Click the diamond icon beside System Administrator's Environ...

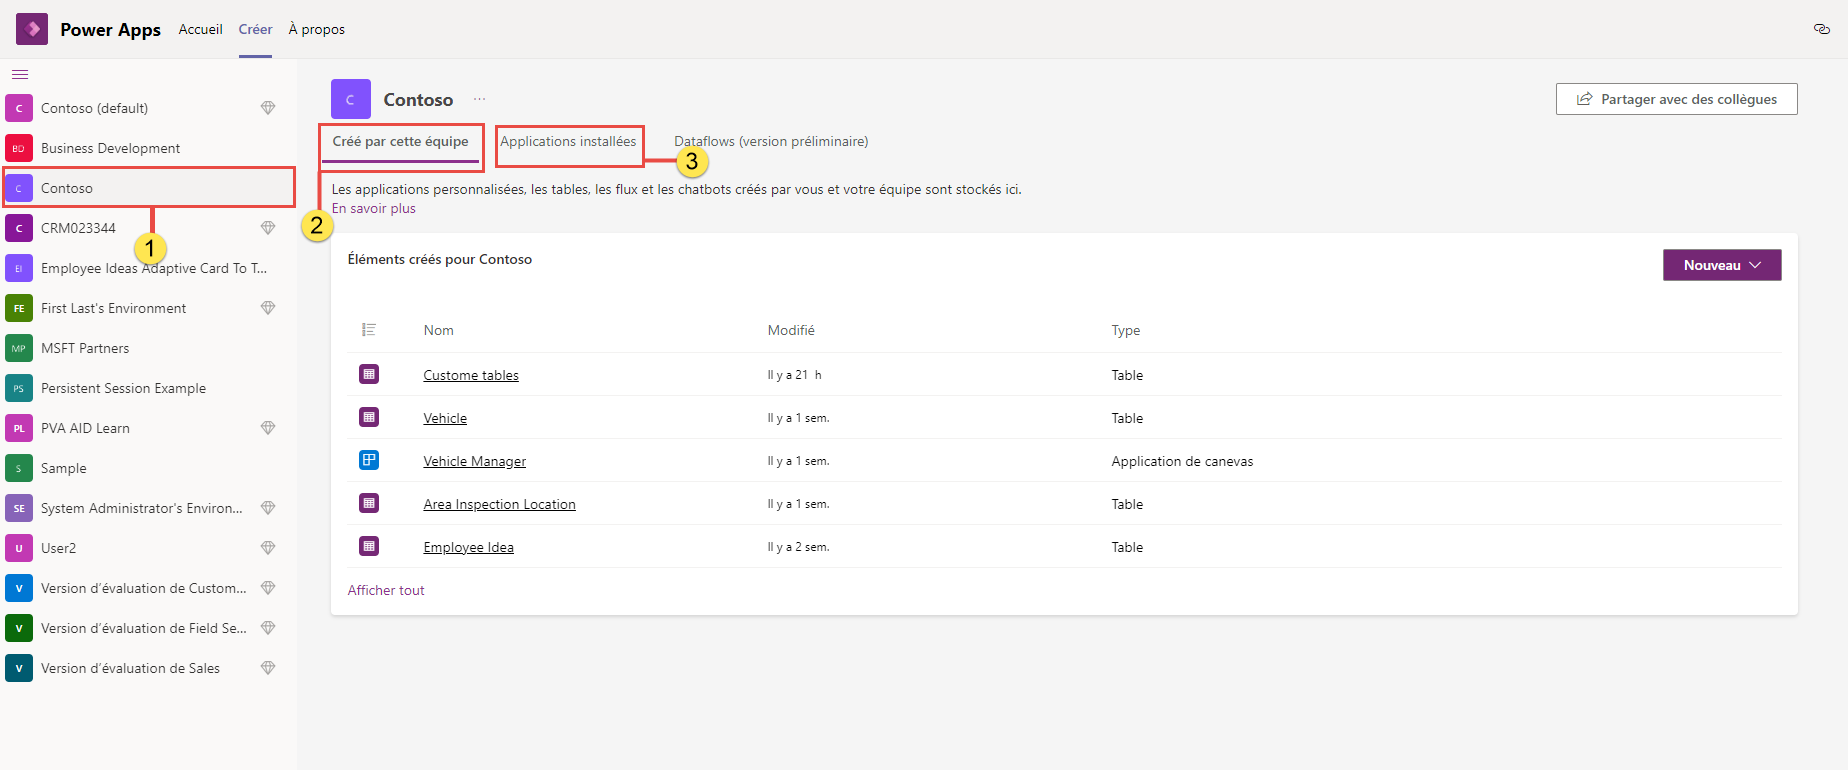click(x=268, y=508)
